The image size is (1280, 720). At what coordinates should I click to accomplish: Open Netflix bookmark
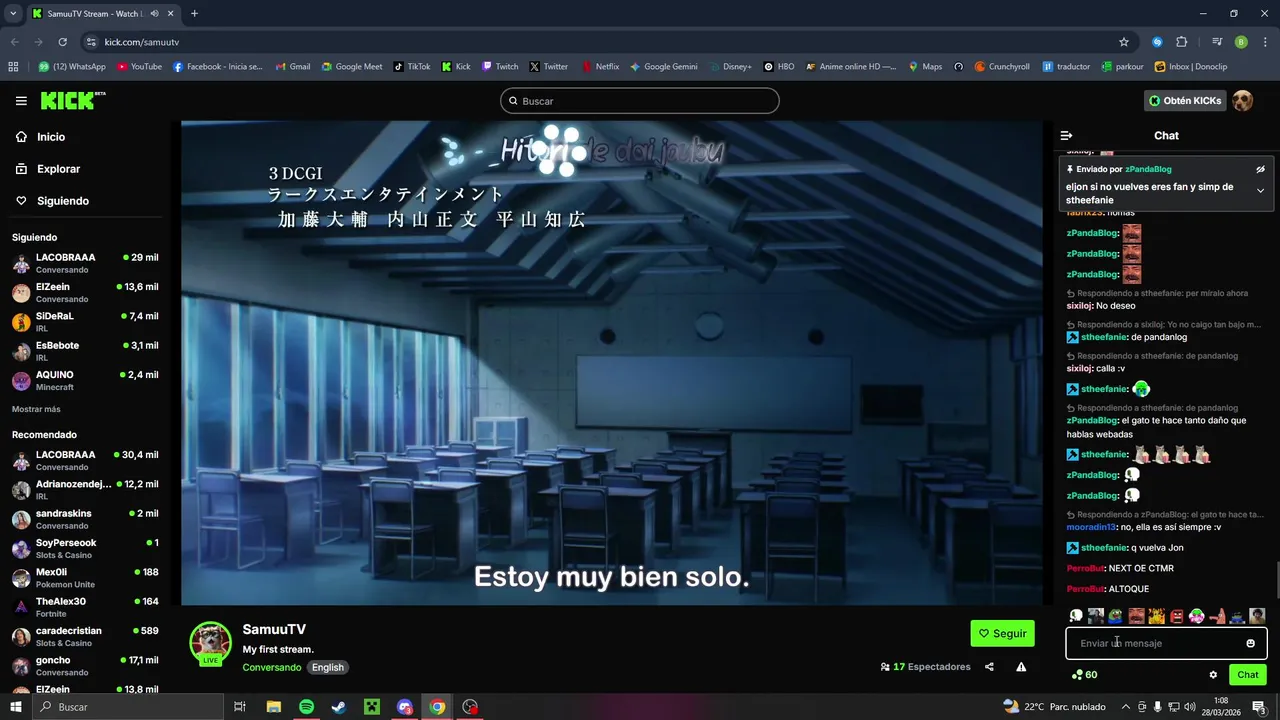point(600,67)
